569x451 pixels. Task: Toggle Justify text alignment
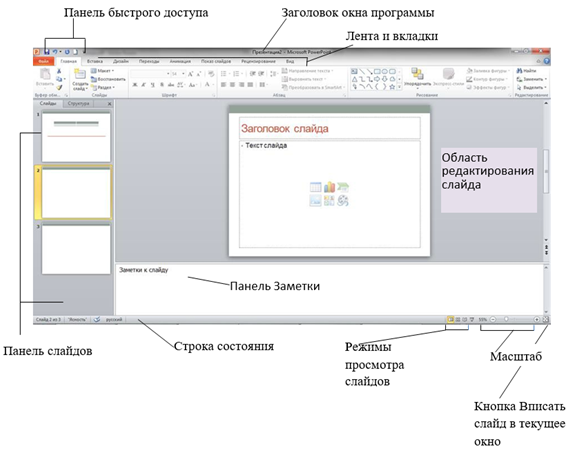tap(250, 85)
